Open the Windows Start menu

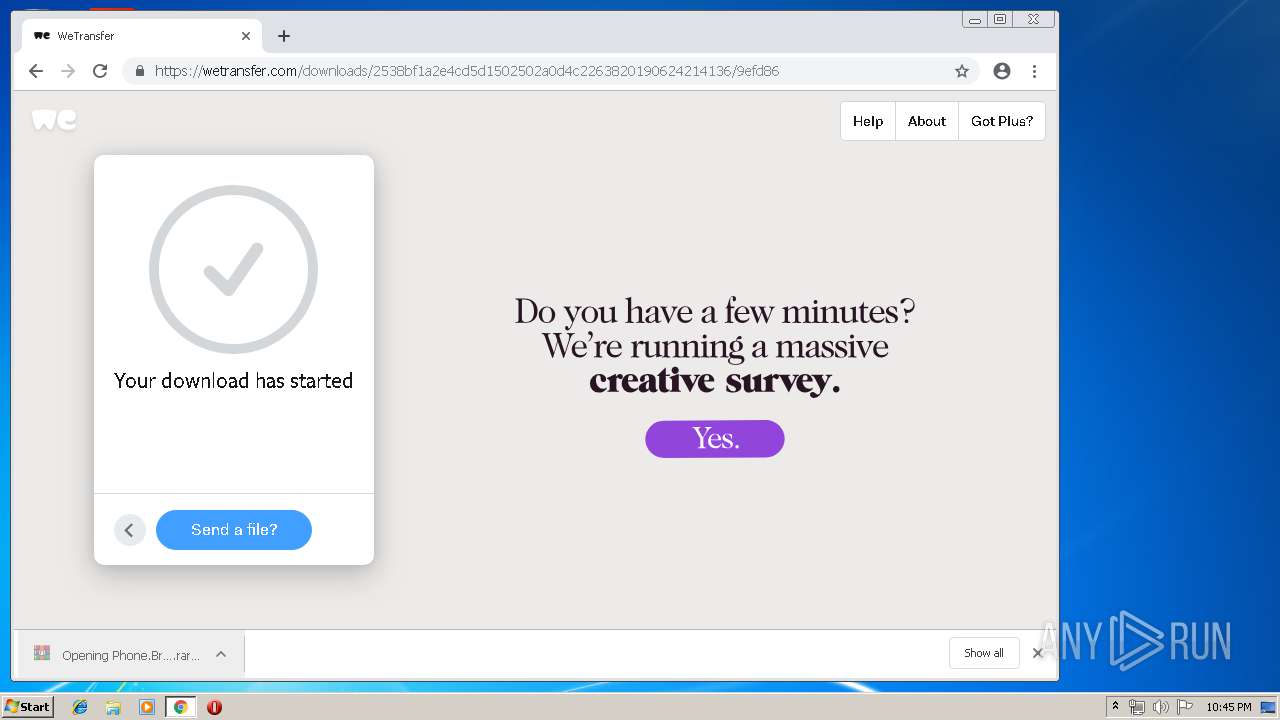coord(27,707)
